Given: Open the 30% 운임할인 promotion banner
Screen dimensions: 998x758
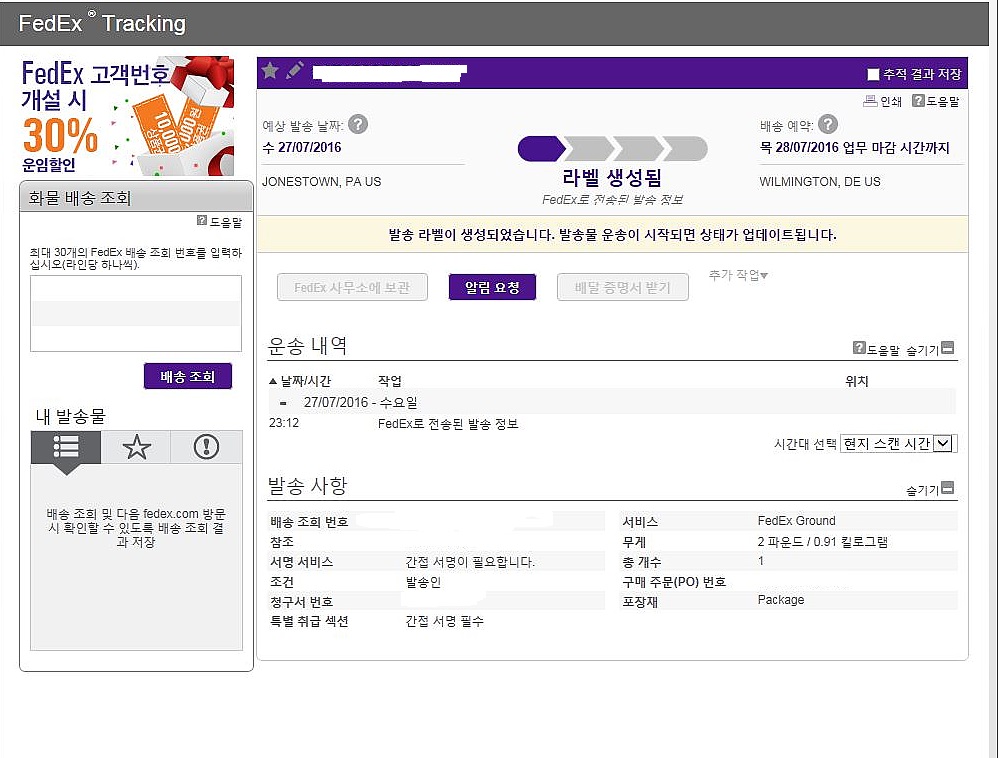Looking at the screenshot, I should [127, 116].
